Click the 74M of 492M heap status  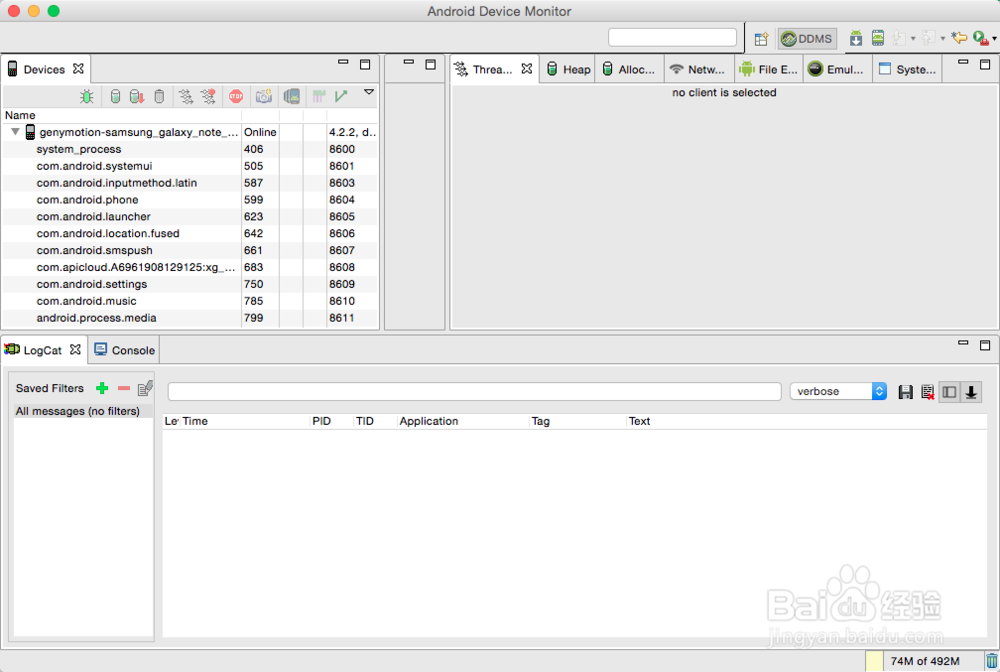[925, 661]
